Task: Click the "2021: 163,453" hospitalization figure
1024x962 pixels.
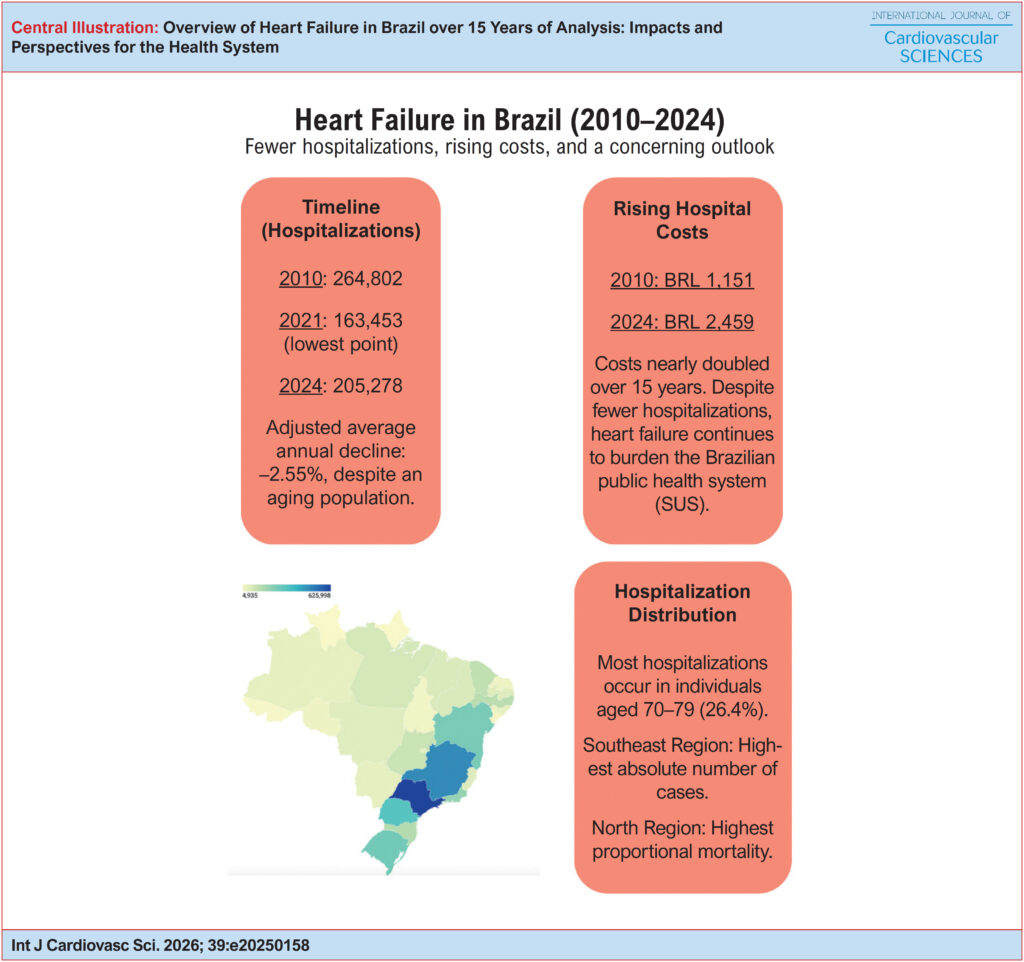Action: click(x=341, y=321)
